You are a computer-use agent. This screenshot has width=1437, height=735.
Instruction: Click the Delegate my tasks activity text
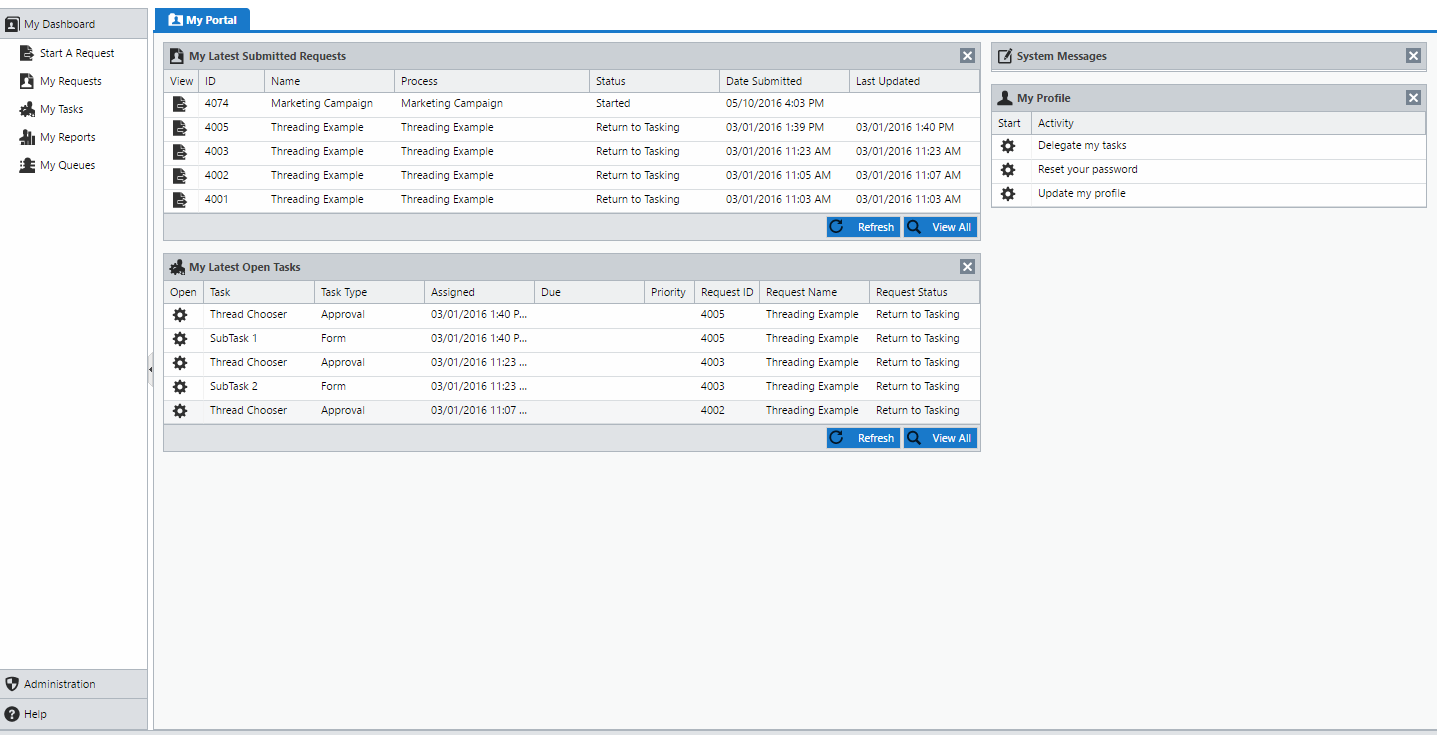(1082, 145)
